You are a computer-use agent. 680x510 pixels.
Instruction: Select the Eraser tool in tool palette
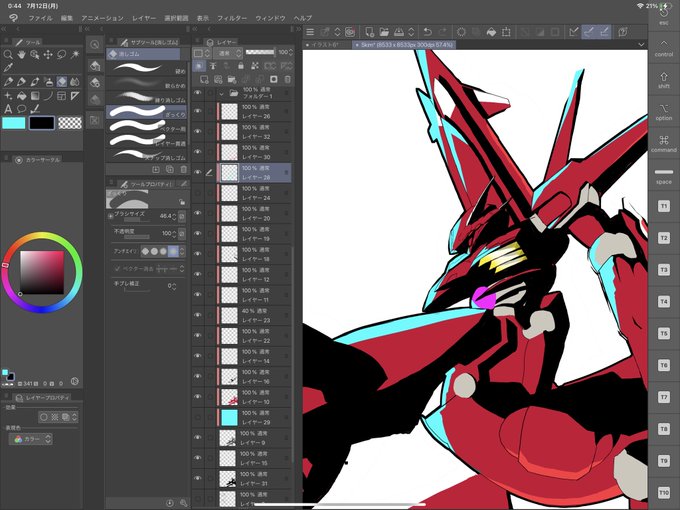[62, 82]
